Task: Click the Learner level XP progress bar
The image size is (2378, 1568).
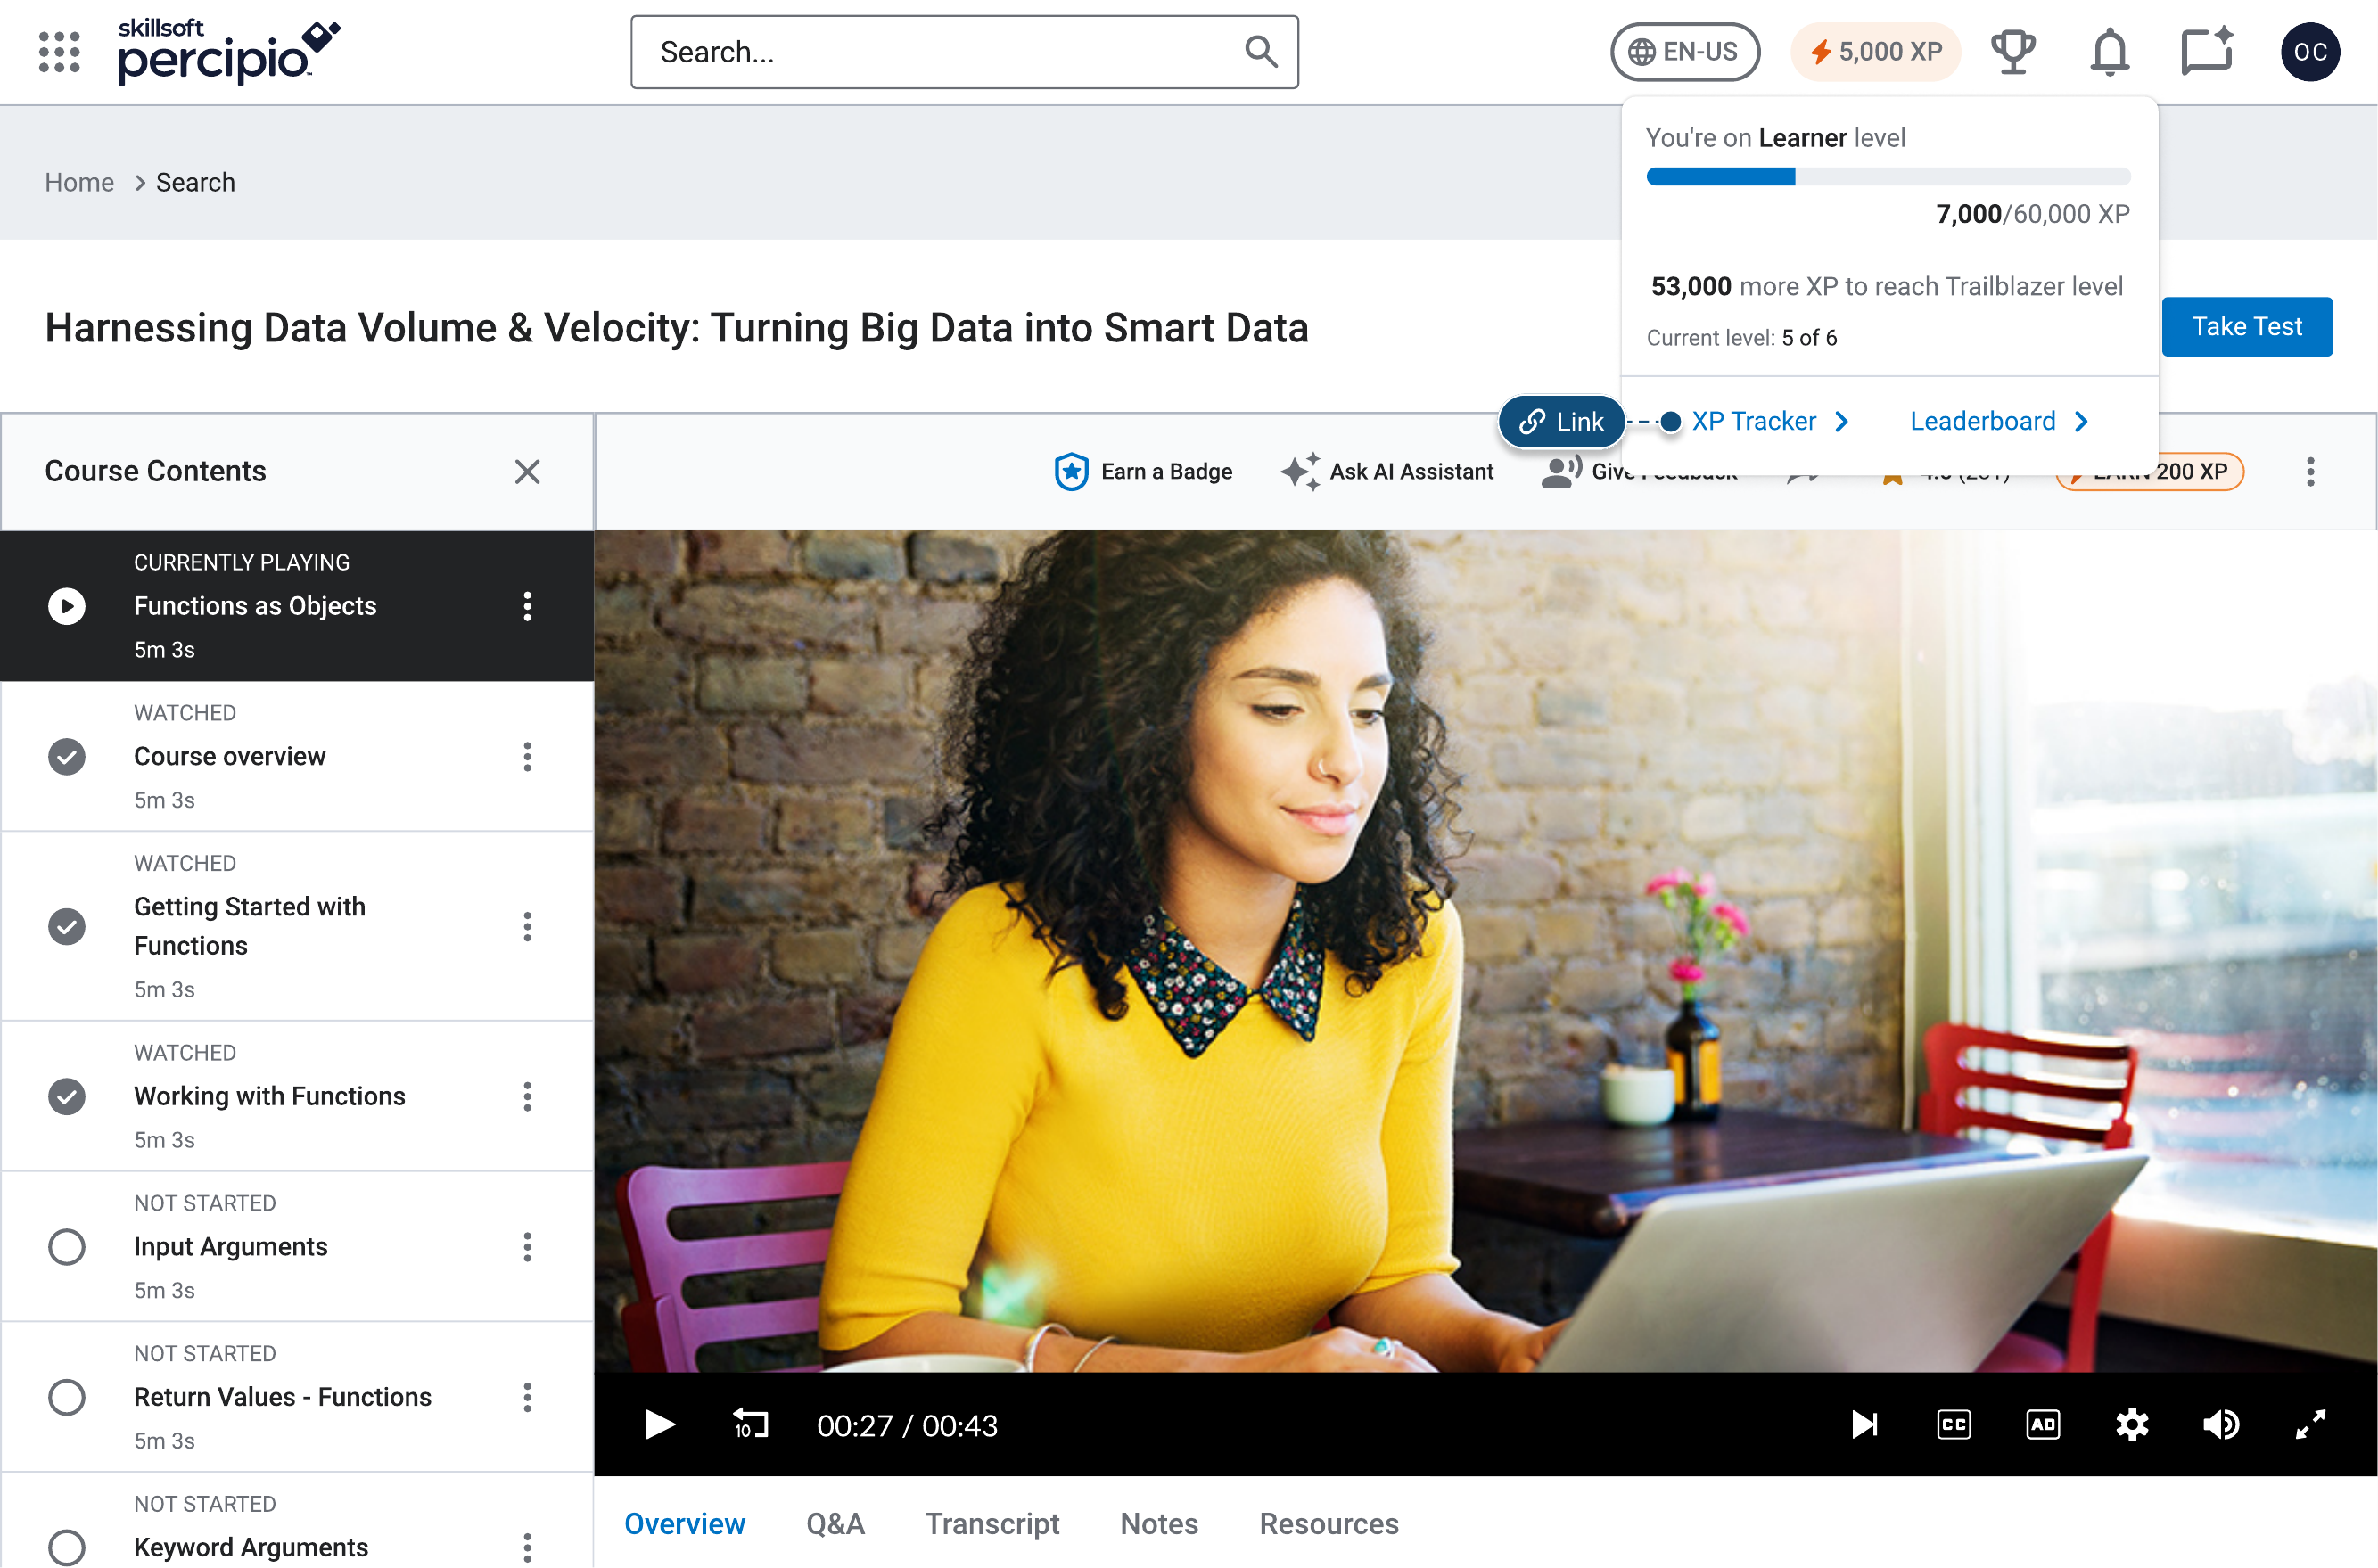Action: [x=1888, y=177]
